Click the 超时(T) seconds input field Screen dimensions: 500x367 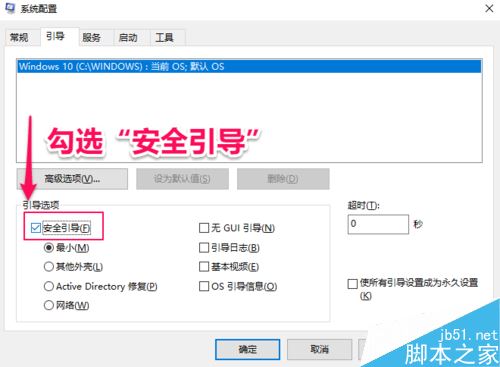[378, 224]
